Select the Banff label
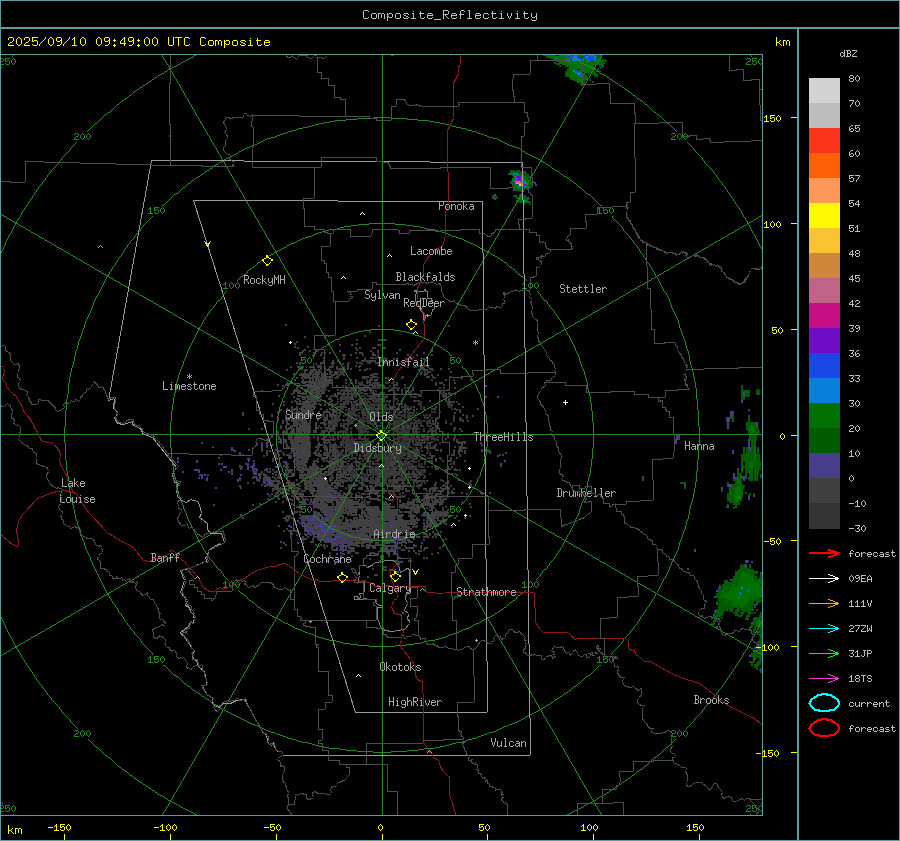 coord(165,558)
